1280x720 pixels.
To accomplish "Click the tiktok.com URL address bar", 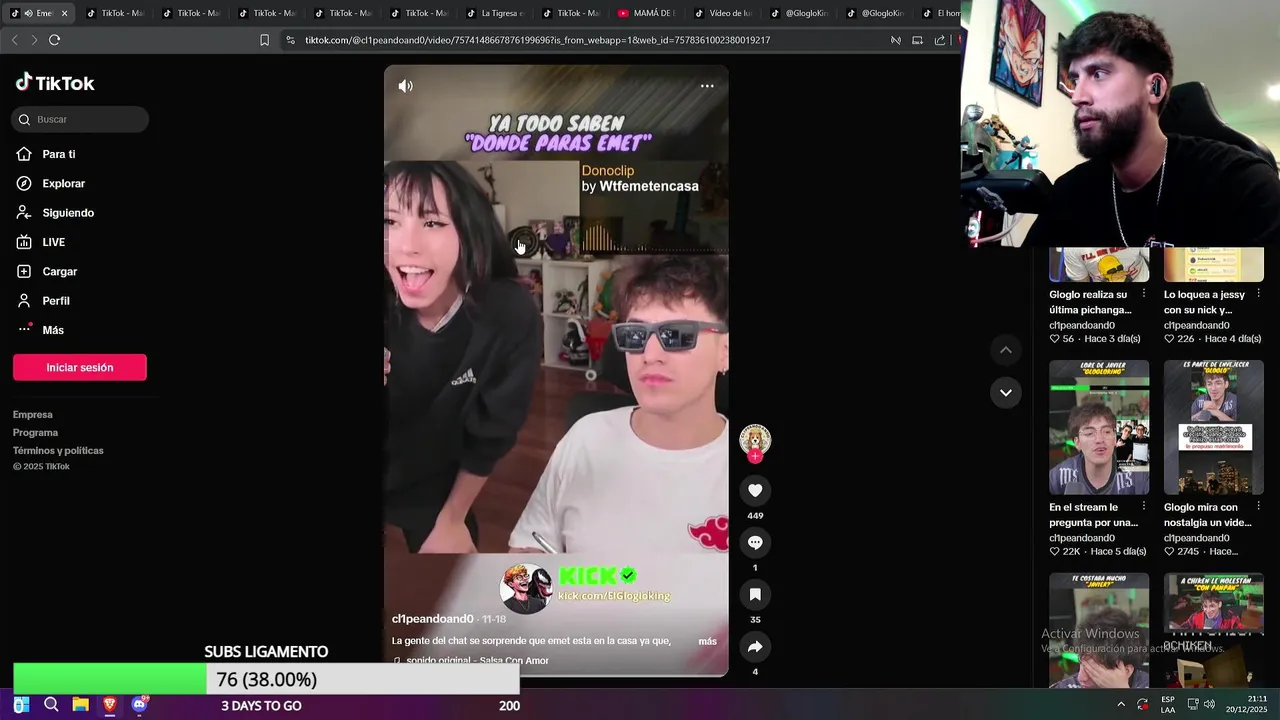I will pyautogui.click(x=537, y=40).
